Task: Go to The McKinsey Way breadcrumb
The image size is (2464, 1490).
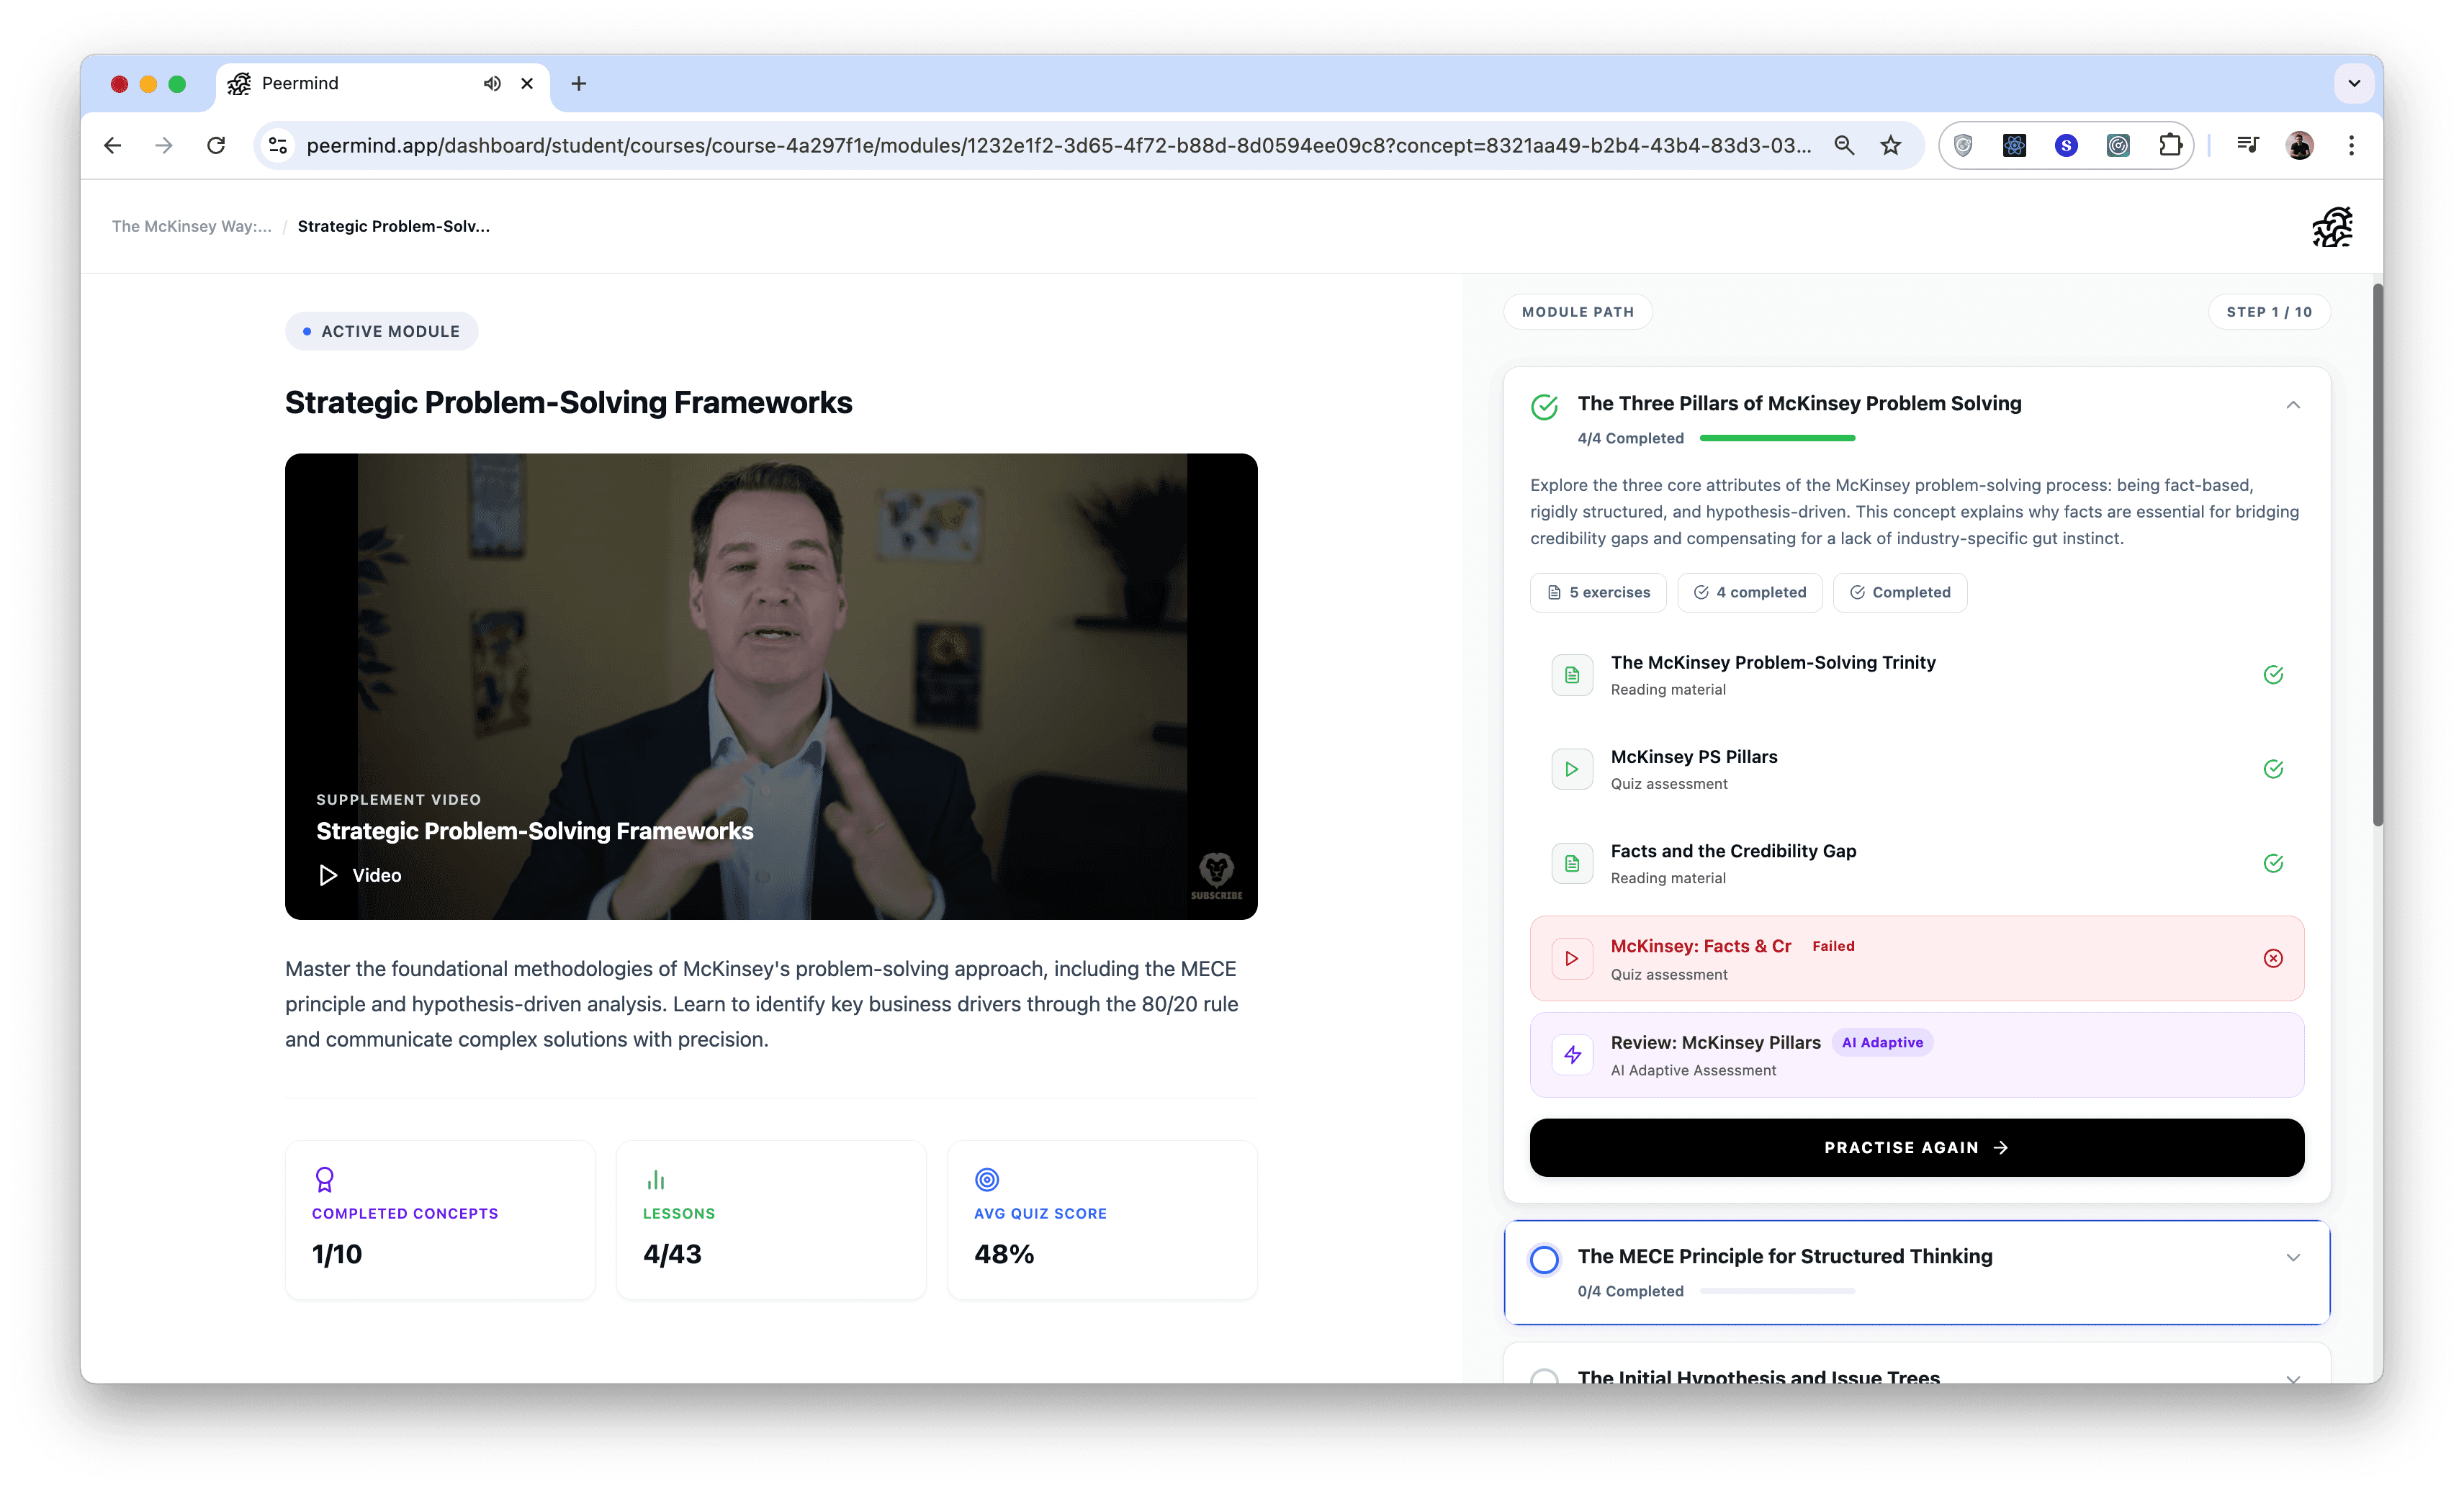Action: (x=191, y=226)
